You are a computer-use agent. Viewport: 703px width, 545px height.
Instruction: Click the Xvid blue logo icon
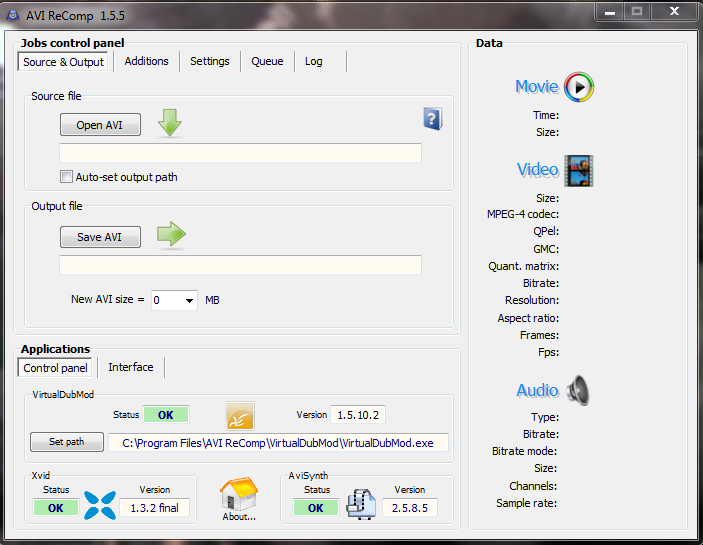(100, 505)
